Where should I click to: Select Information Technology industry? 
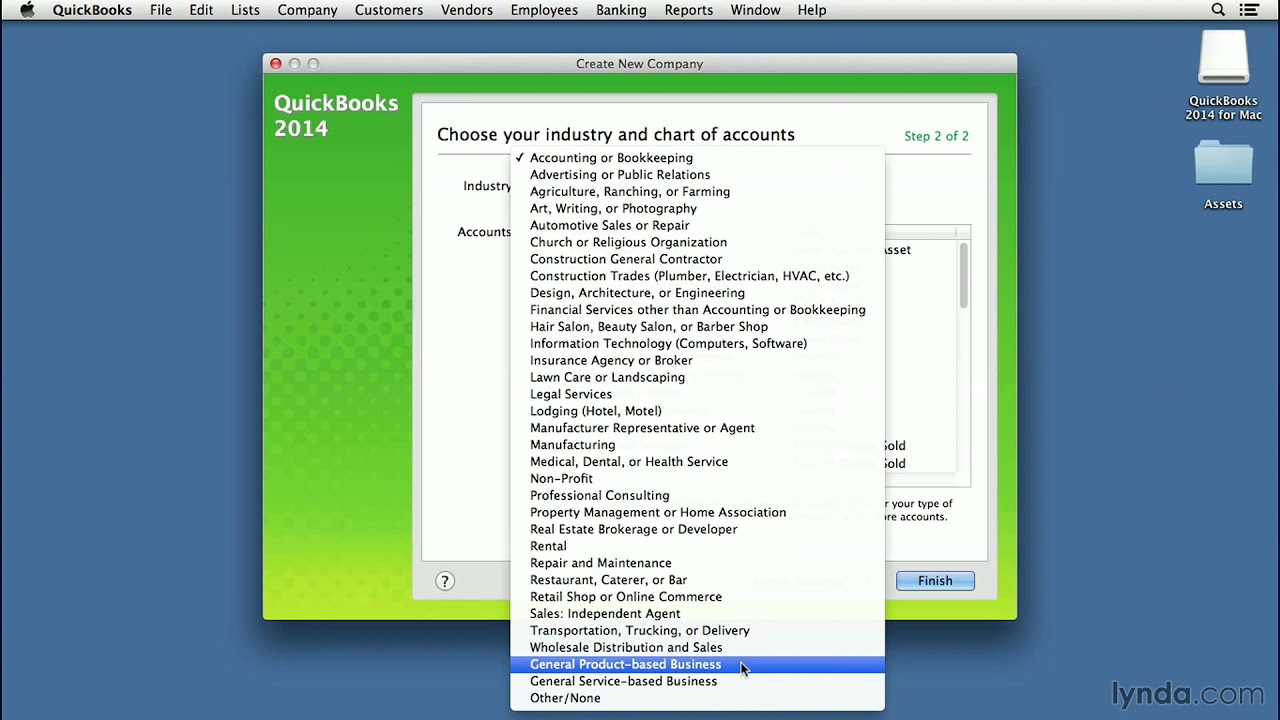(x=697, y=344)
